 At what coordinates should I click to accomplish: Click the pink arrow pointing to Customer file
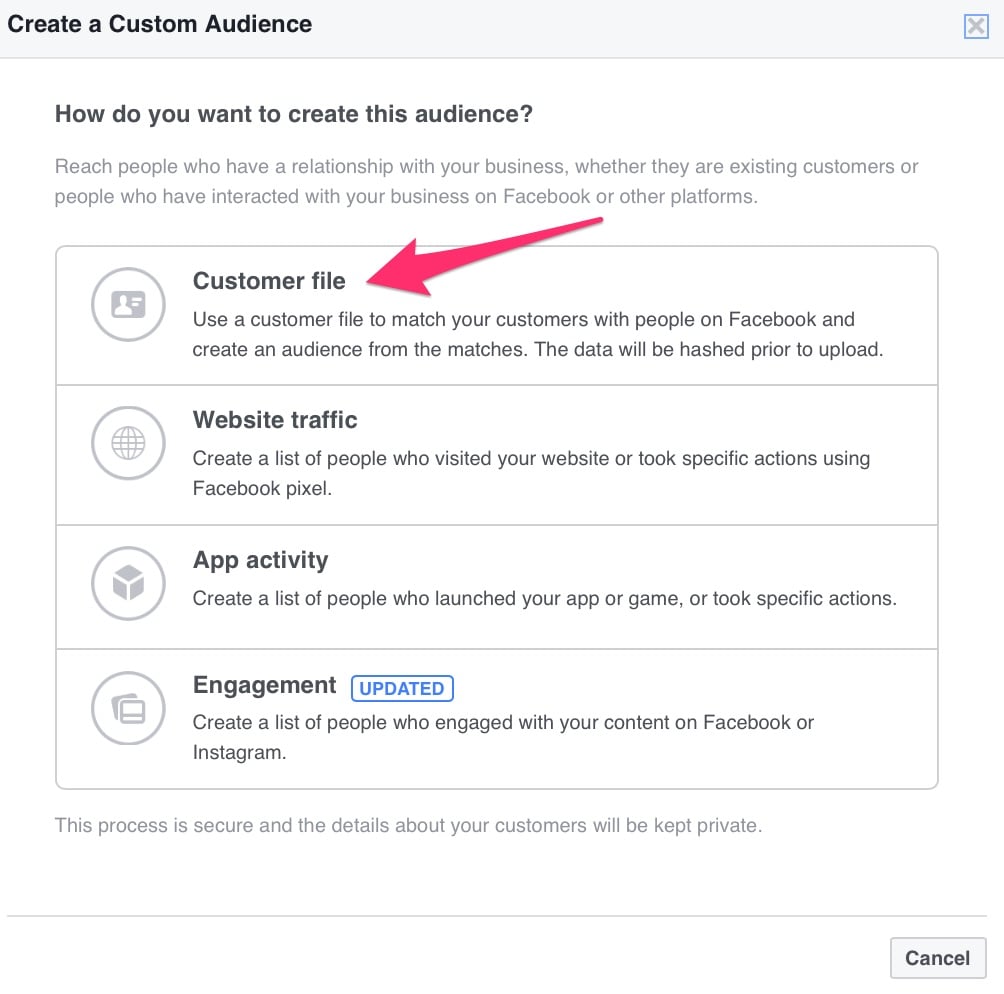pyautogui.click(x=484, y=257)
